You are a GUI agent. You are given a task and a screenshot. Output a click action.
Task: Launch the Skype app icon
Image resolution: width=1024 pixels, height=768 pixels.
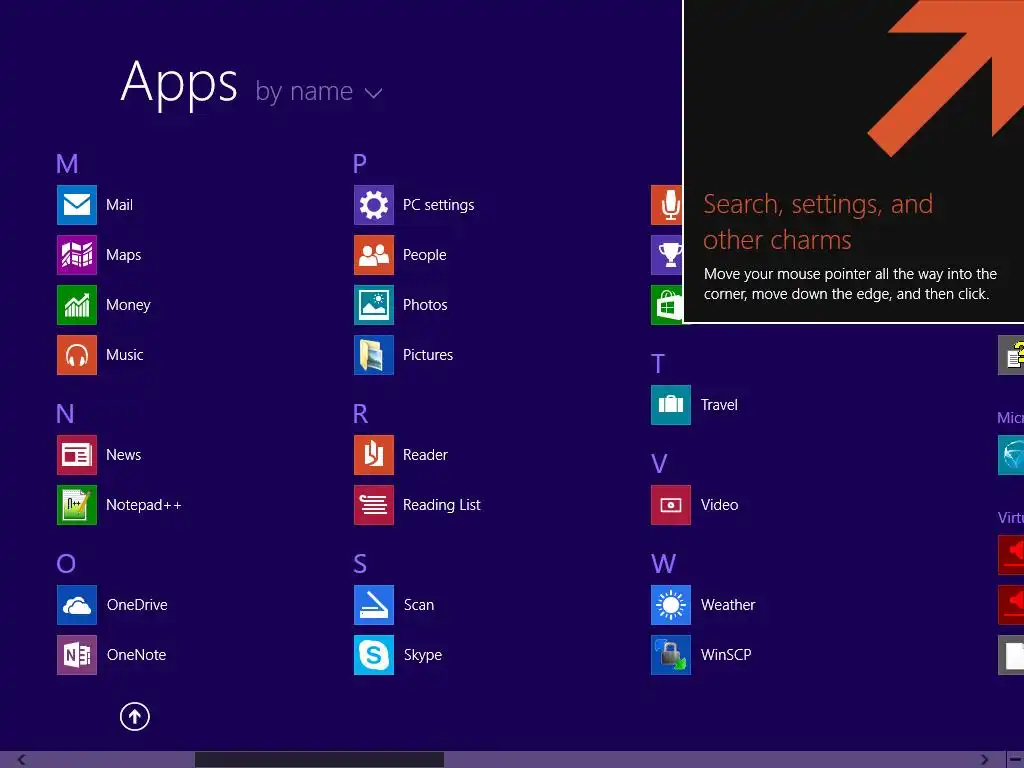[x=374, y=655]
